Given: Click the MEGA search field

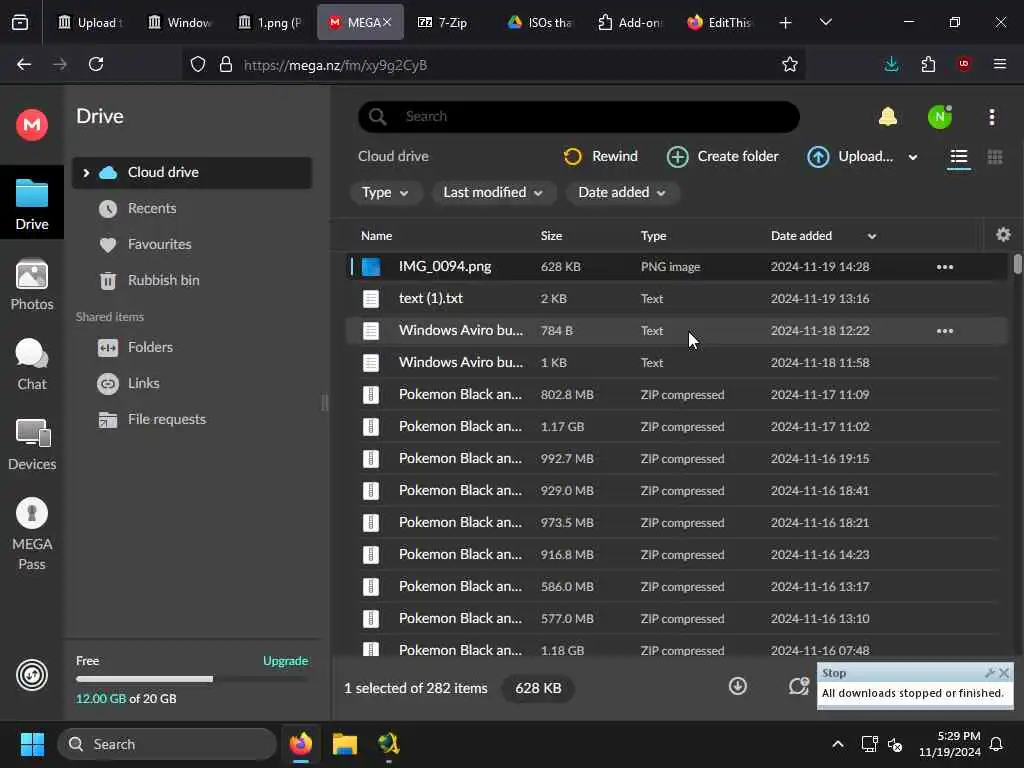Looking at the screenshot, I should [x=579, y=117].
